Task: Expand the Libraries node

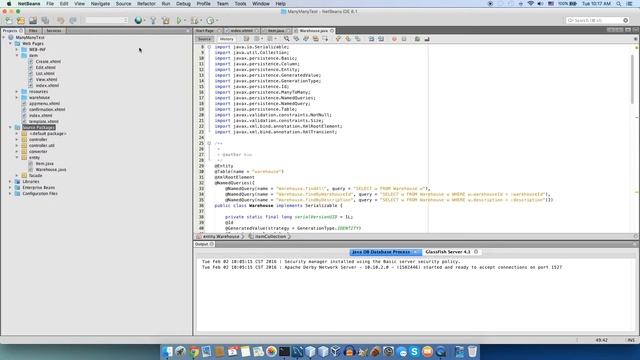Action: (x=11, y=182)
